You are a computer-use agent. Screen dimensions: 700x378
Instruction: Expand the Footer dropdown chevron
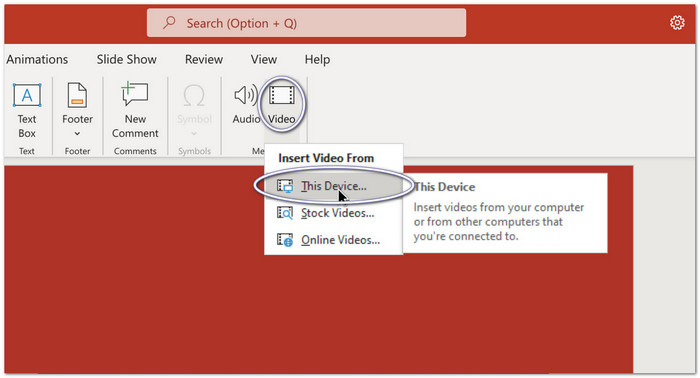point(77,133)
